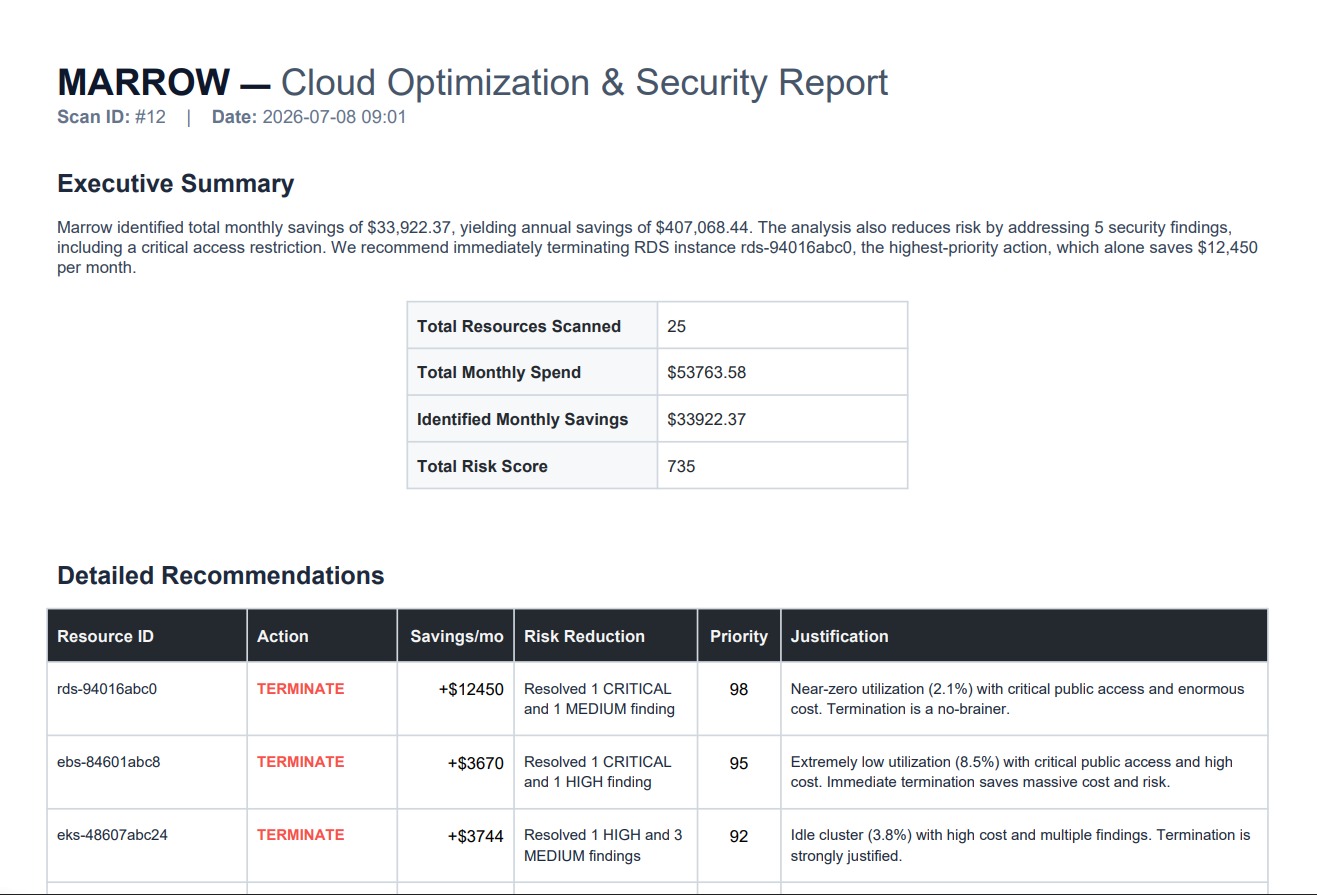Click priority value 92
The height and width of the screenshot is (895, 1317).
click(x=739, y=836)
